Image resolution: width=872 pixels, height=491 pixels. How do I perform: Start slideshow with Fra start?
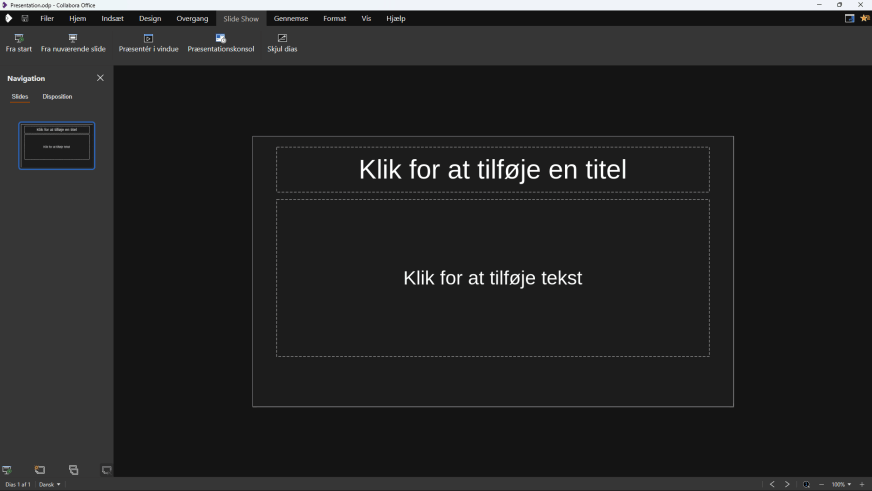(18, 43)
